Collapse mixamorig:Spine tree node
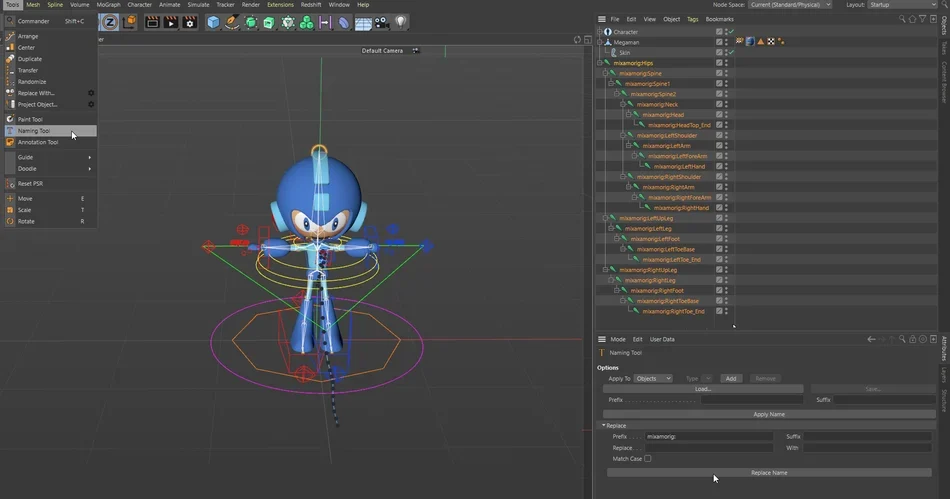This screenshot has height=499, width=950. 605,73
